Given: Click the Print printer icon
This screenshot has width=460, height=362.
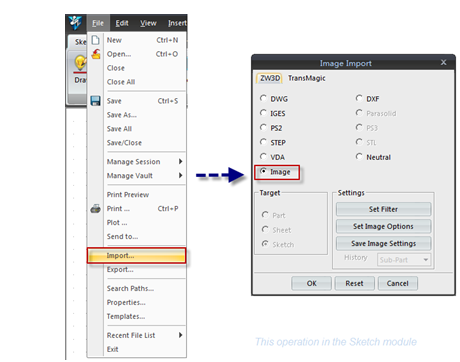Looking at the screenshot, I should (x=96, y=209).
